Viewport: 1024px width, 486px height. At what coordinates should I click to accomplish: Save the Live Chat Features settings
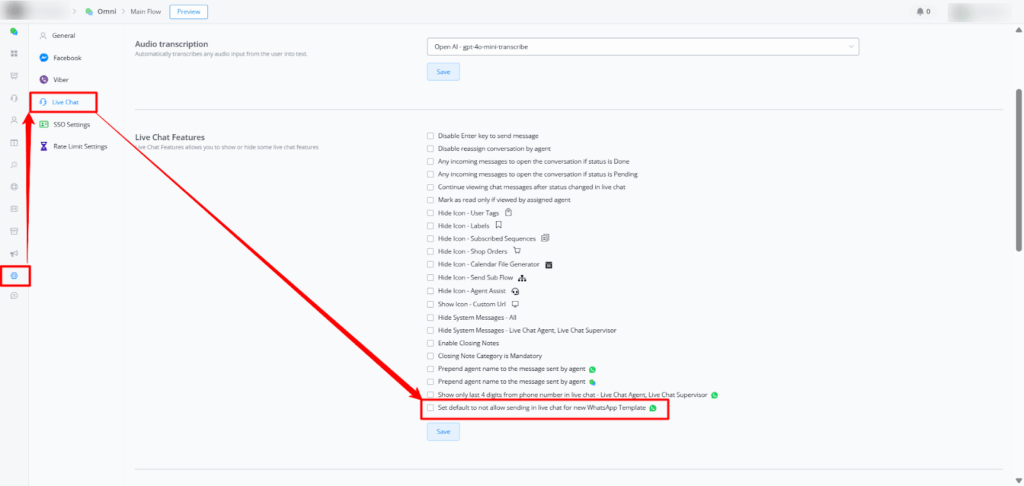tap(443, 432)
